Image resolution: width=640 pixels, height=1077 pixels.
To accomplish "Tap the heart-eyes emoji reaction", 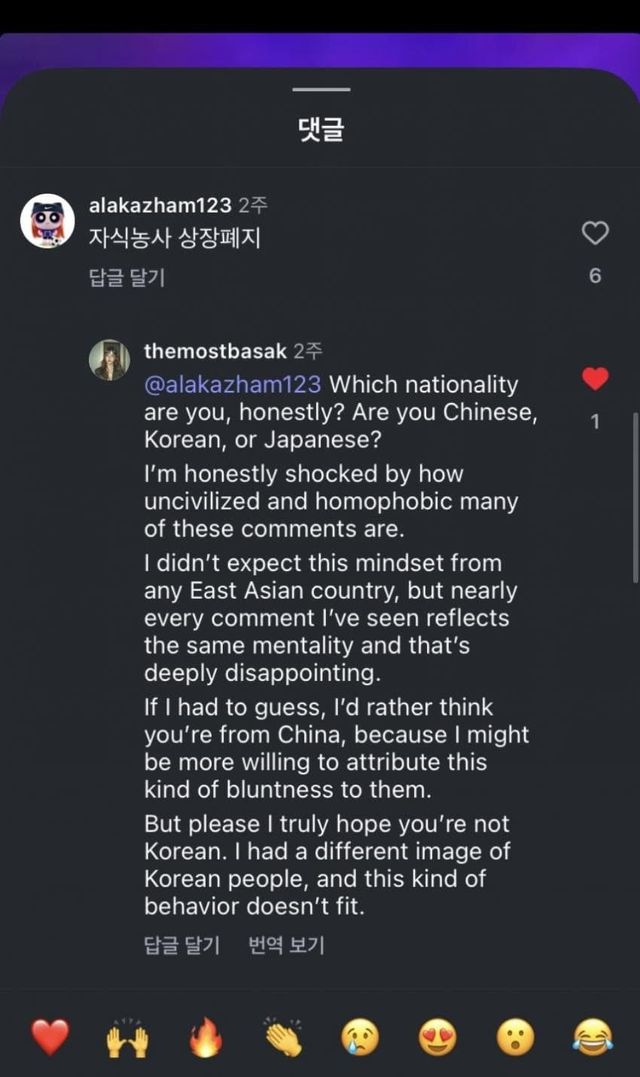I will coord(438,1038).
